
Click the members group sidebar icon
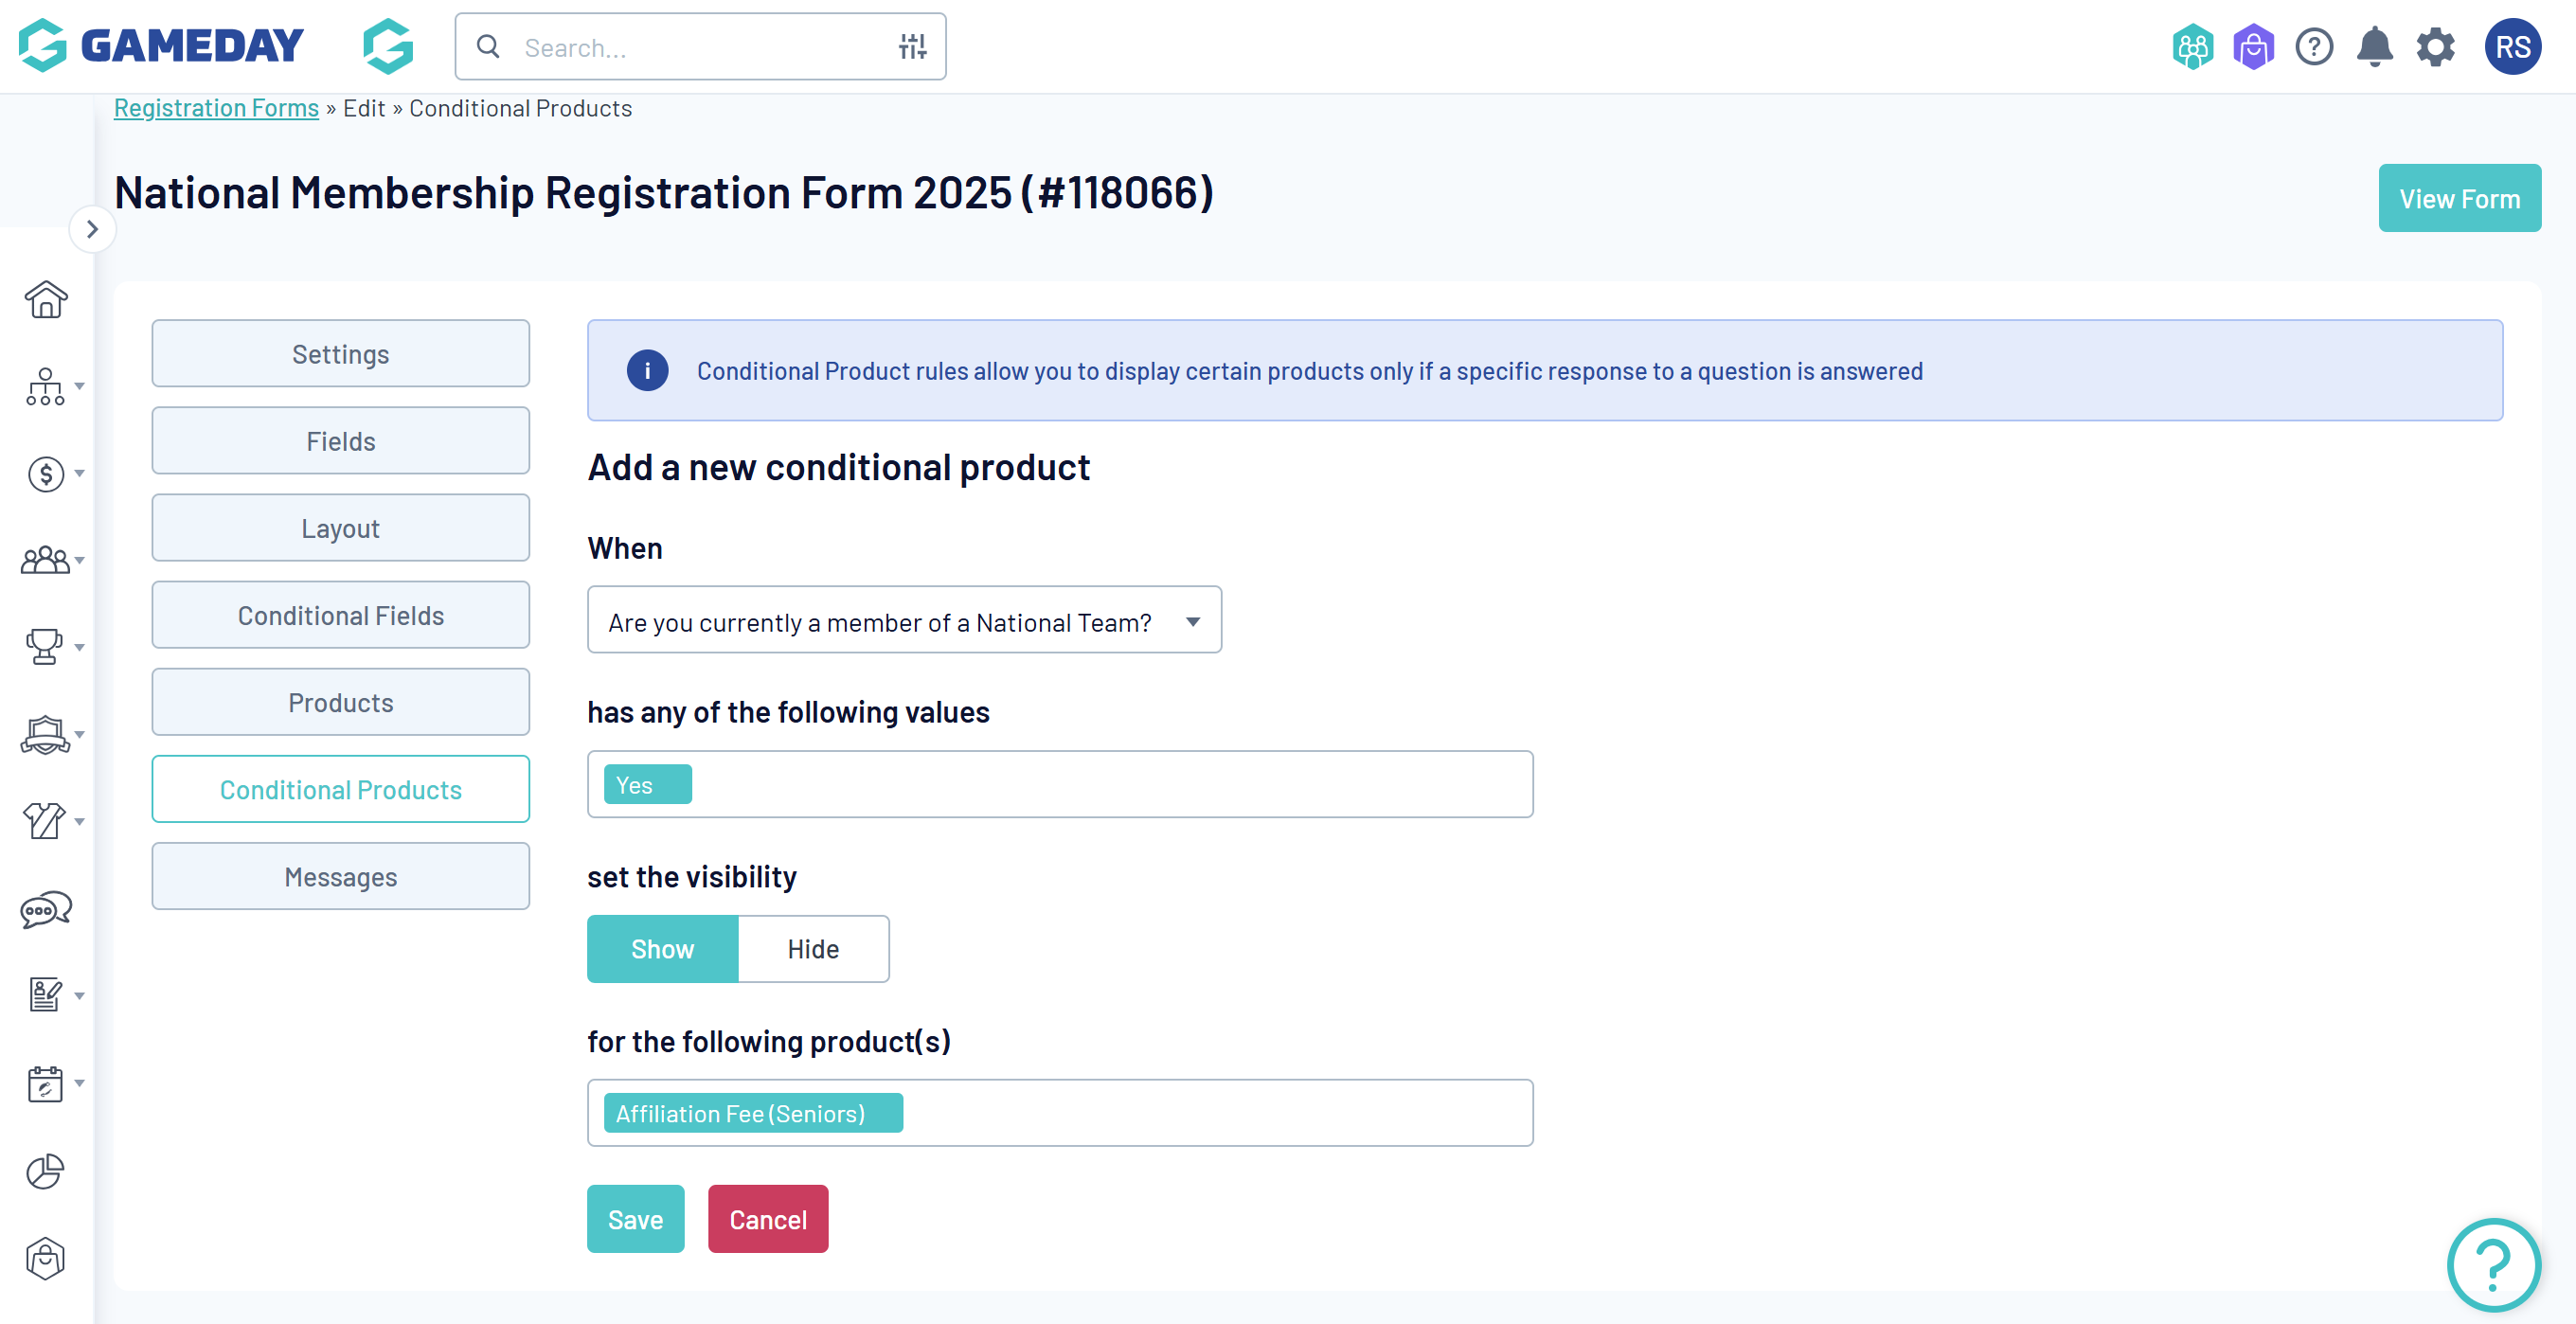click(x=45, y=560)
